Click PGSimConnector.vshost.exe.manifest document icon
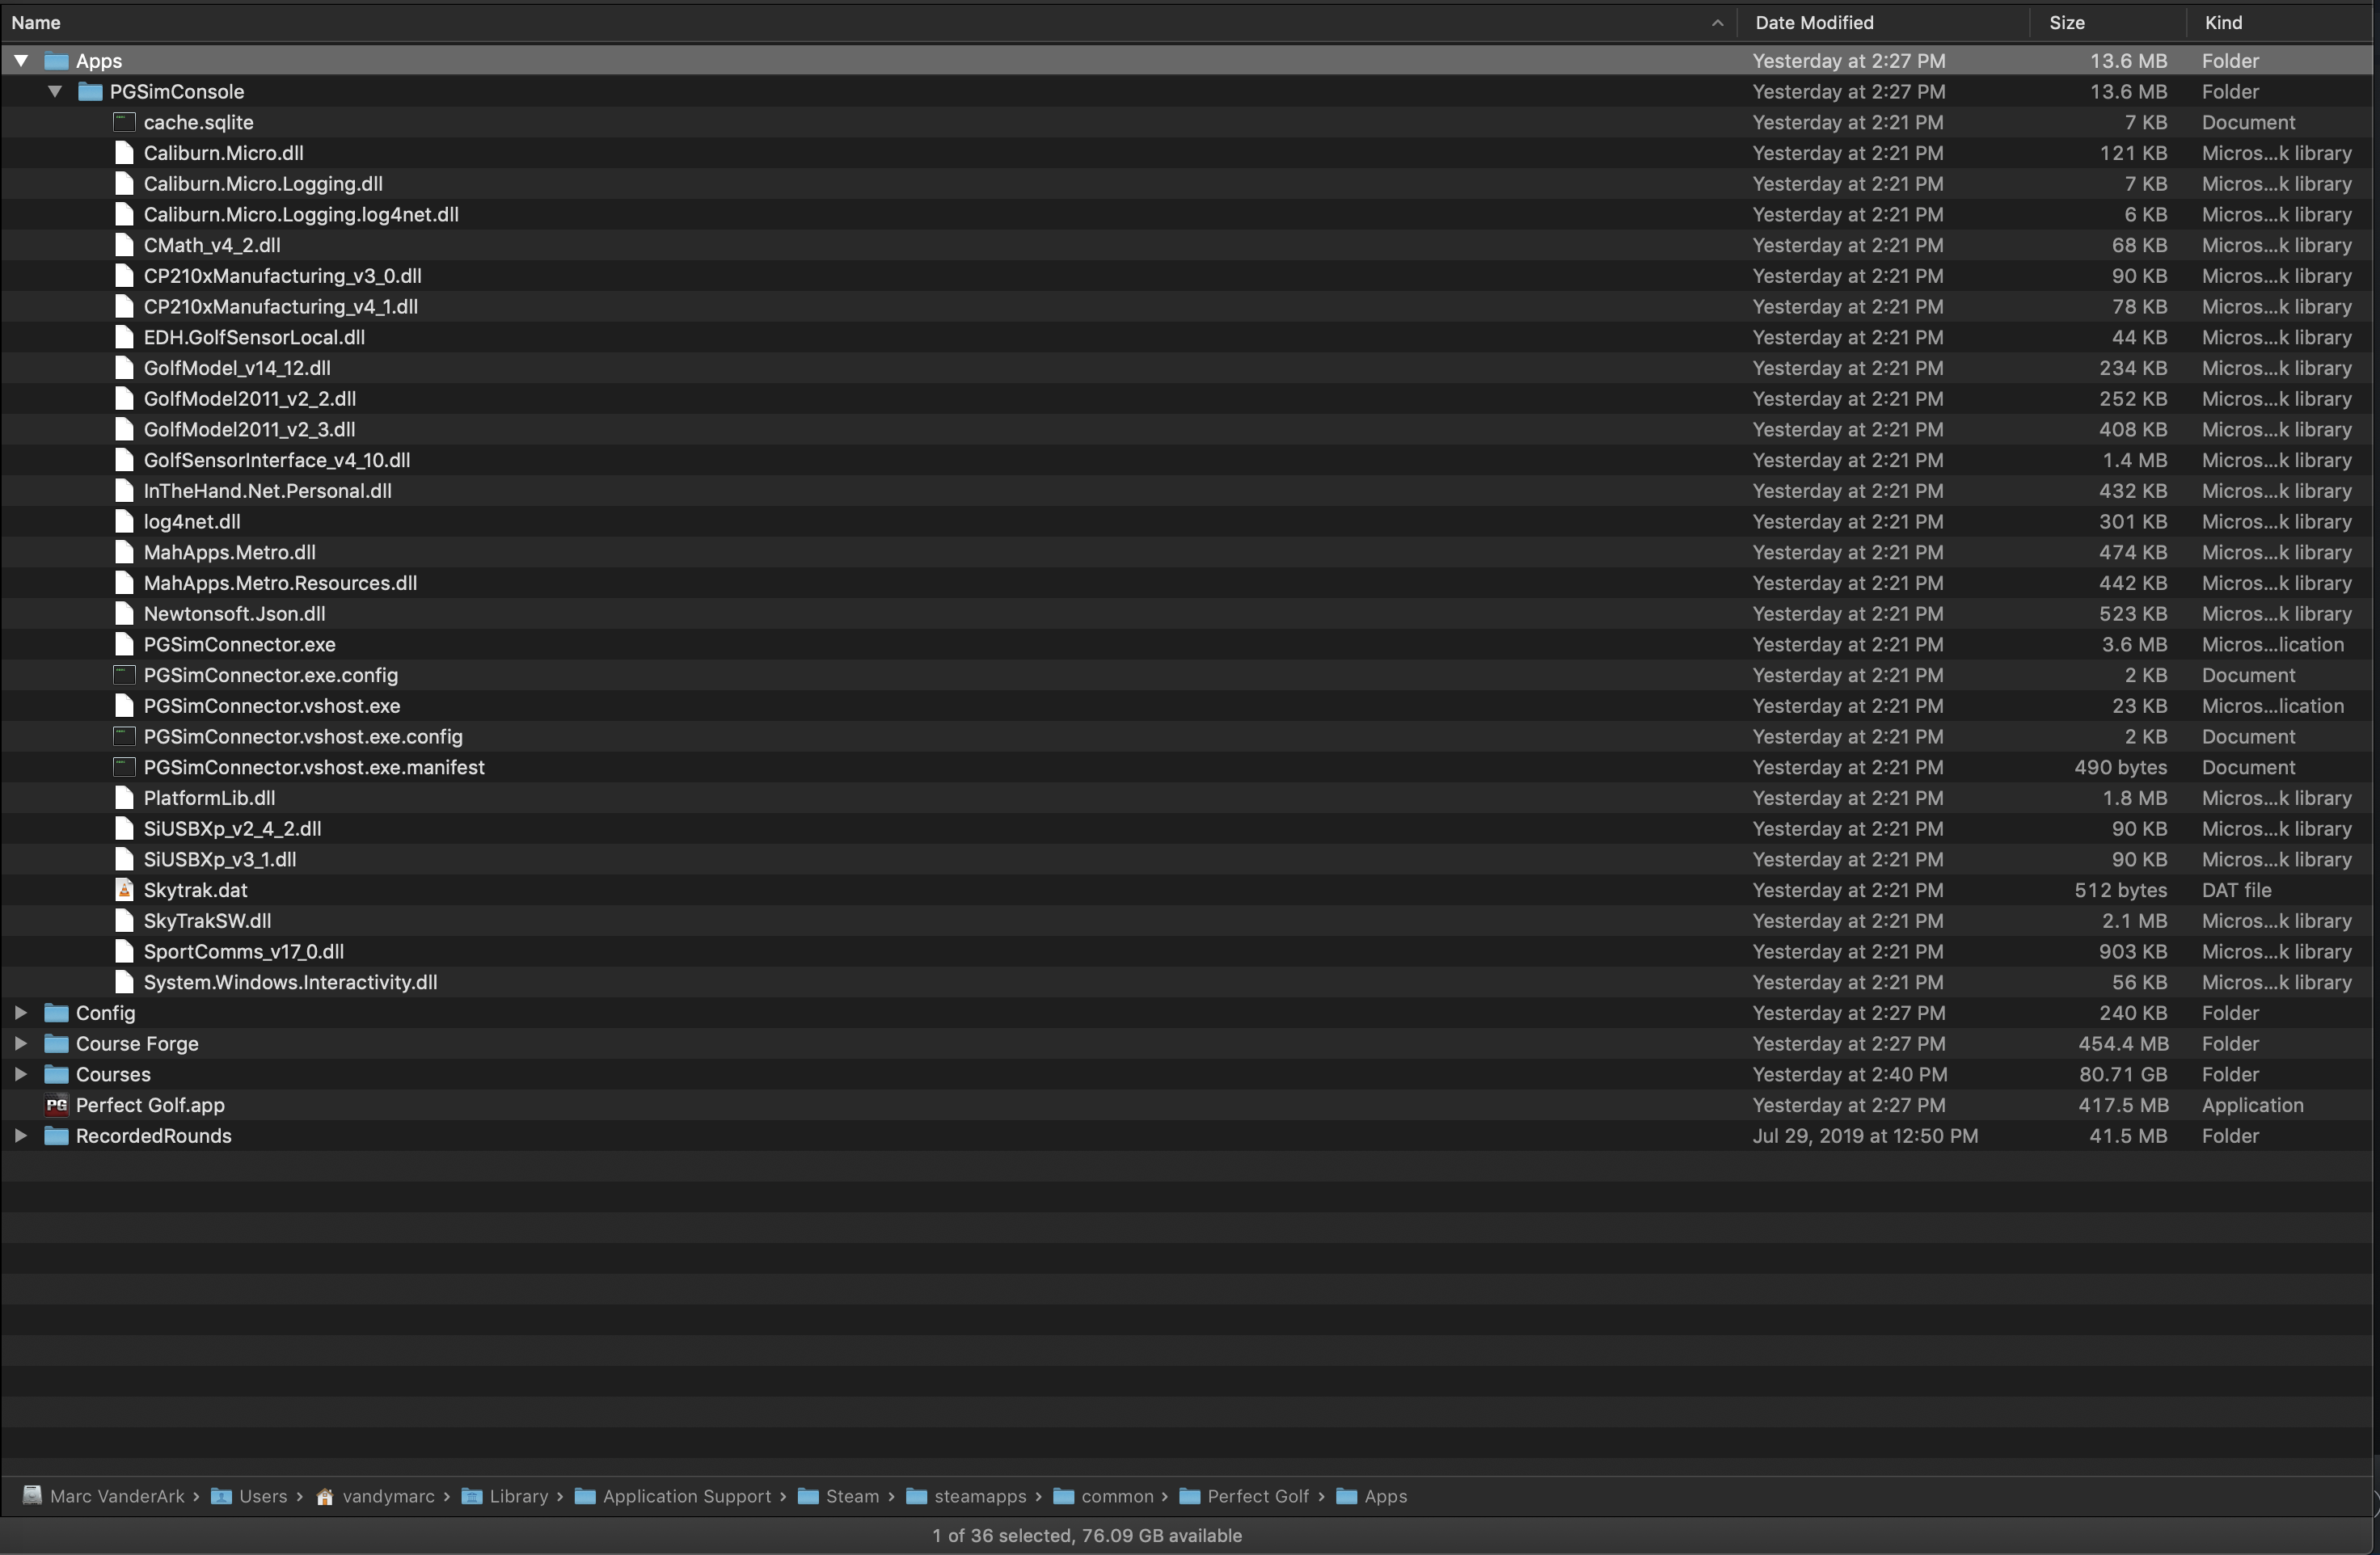2380x1555 pixels. 124,767
